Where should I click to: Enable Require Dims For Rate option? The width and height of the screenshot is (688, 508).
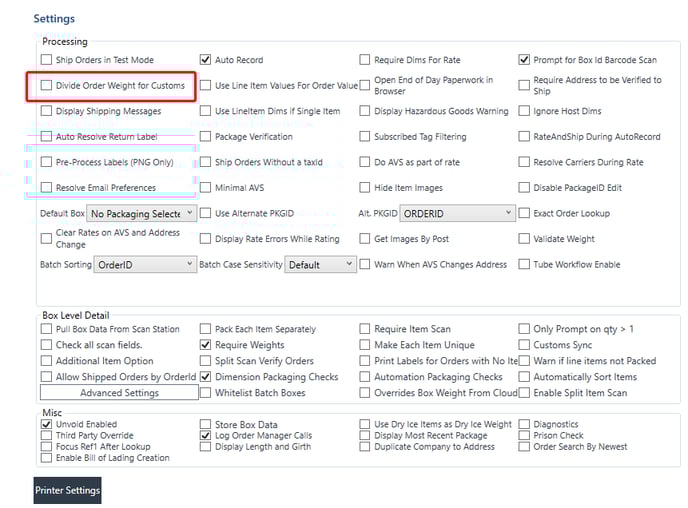366,60
